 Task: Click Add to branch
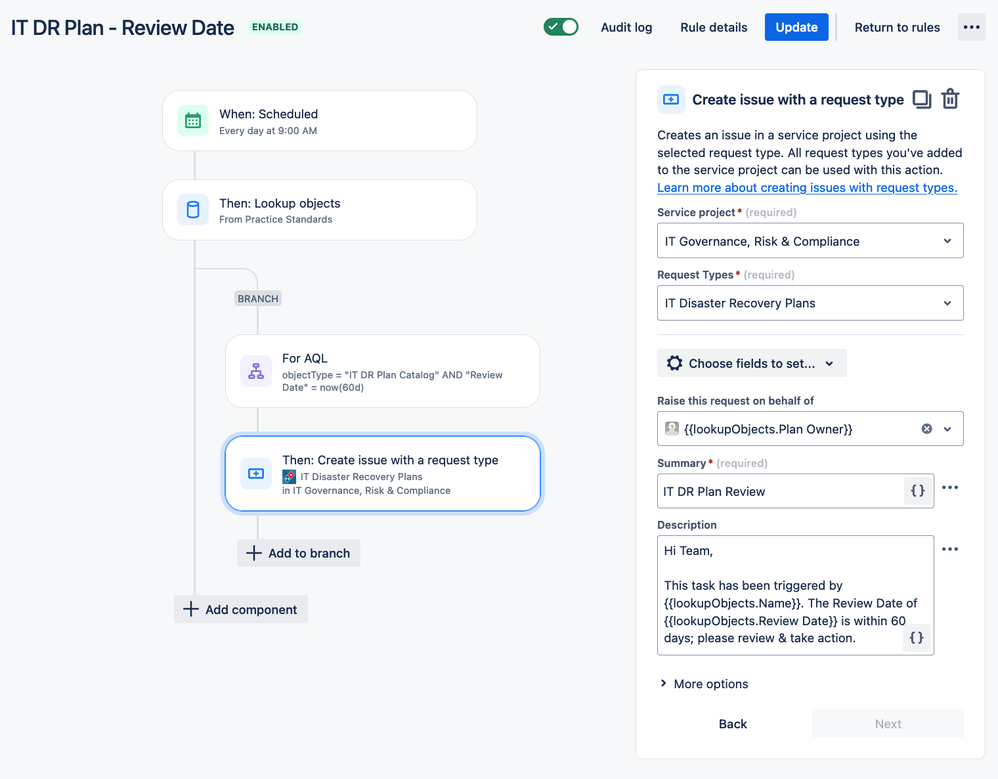pyautogui.click(x=299, y=553)
